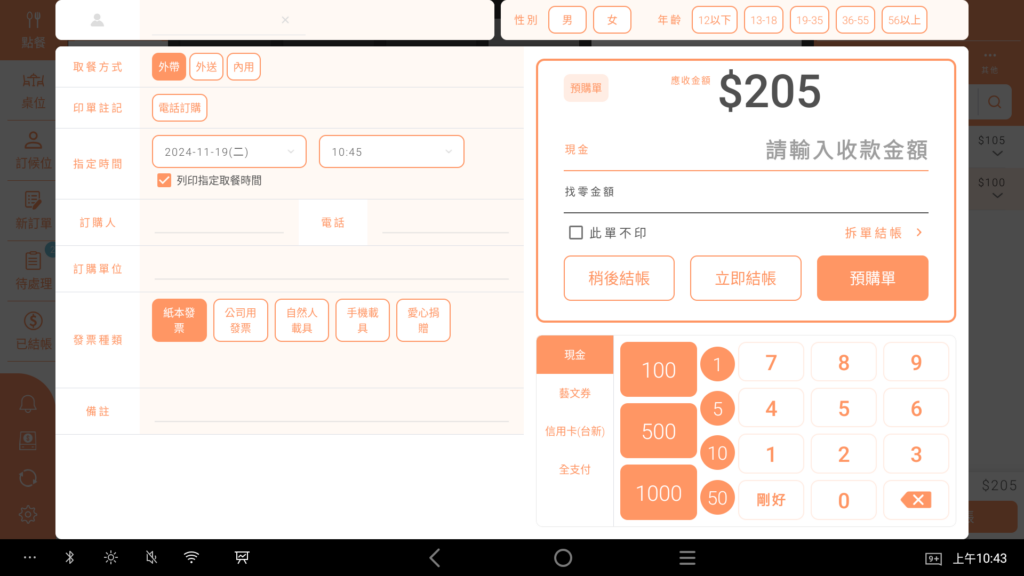
Task: Select 外送 as the pickup method
Action: pyautogui.click(x=206, y=67)
